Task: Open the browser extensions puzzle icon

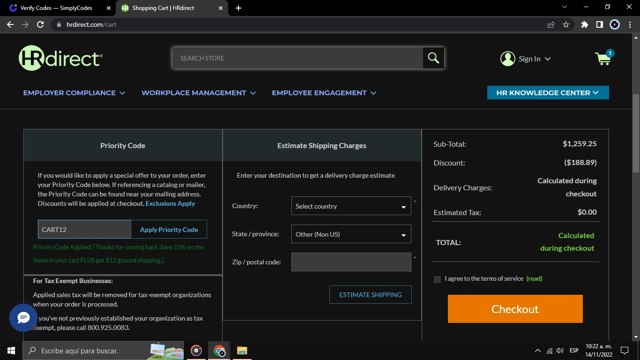Action: (584, 24)
